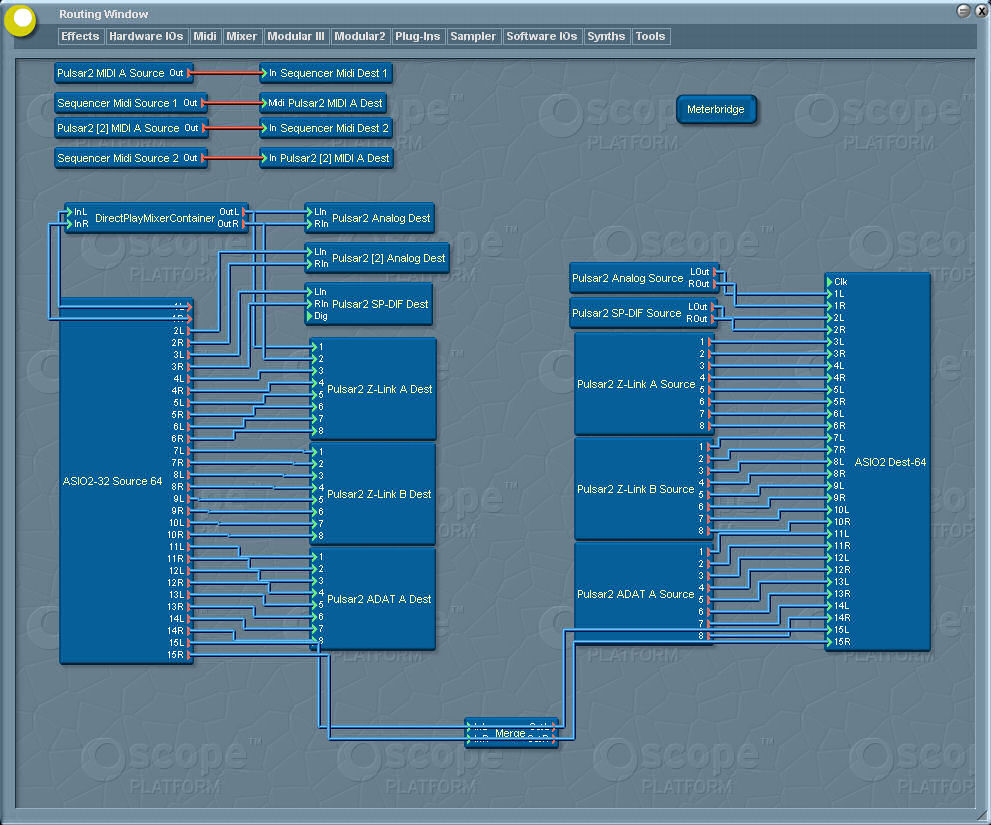This screenshot has width=991, height=825.
Task: Select the Pulsar2 ADAT A Source module
Action: point(635,594)
